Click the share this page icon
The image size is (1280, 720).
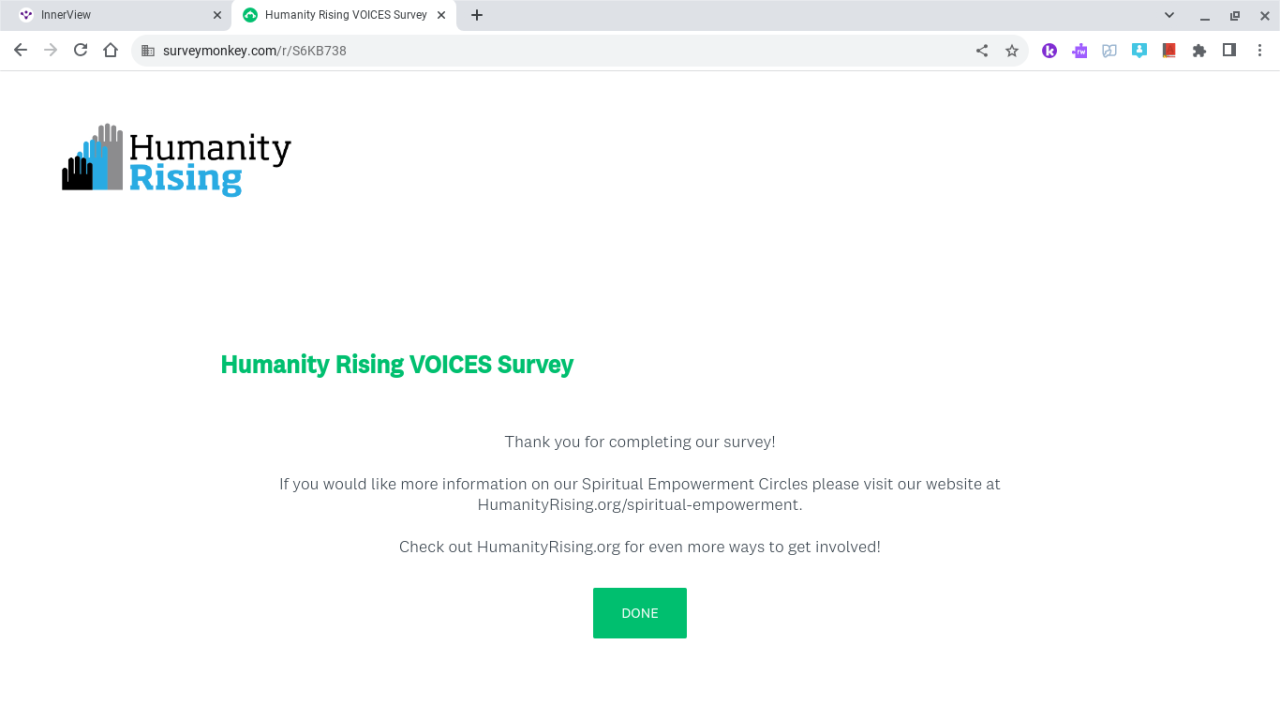(982, 51)
